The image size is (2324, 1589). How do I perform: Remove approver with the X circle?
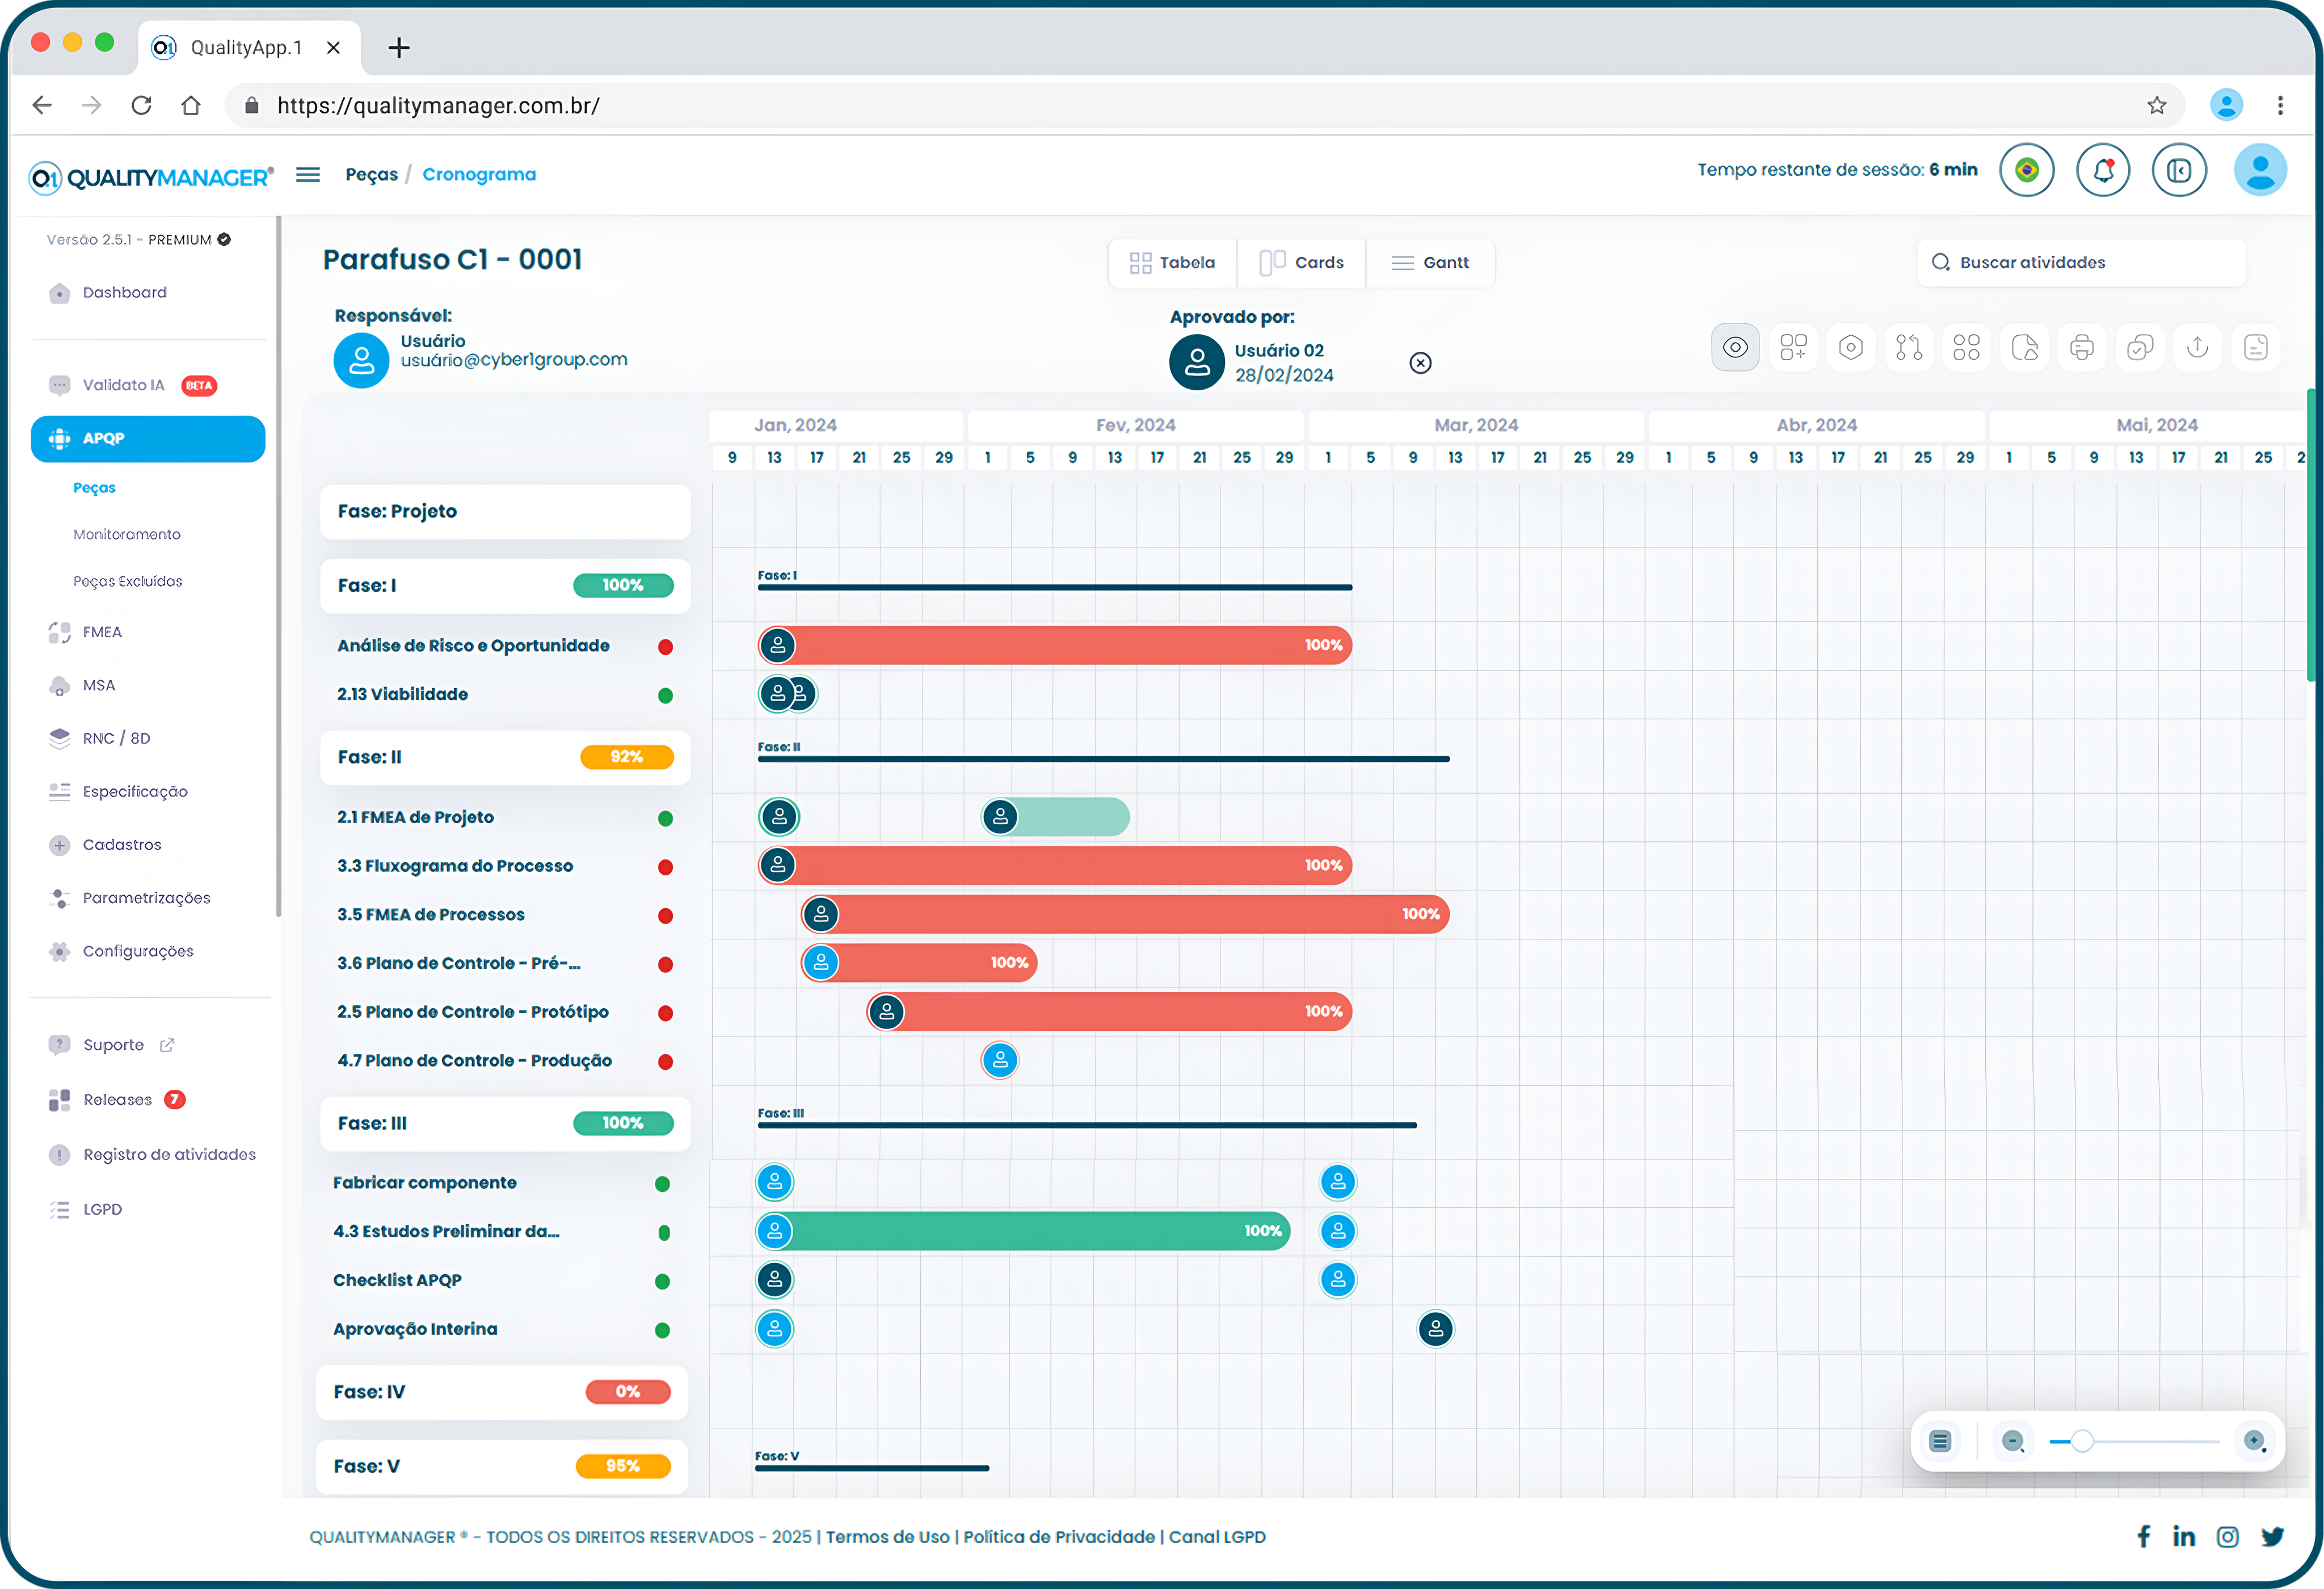tap(1420, 363)
